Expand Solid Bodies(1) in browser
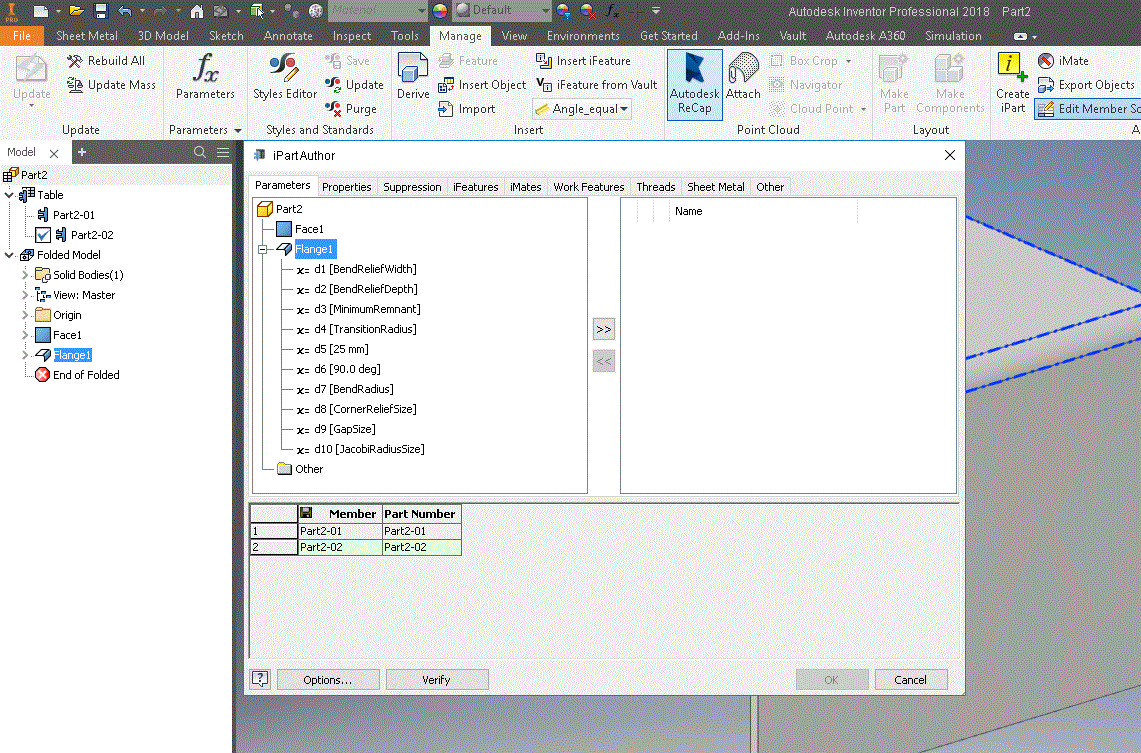Image resolution: width=1141 pixels, height=753 pixels. (25, 275)
